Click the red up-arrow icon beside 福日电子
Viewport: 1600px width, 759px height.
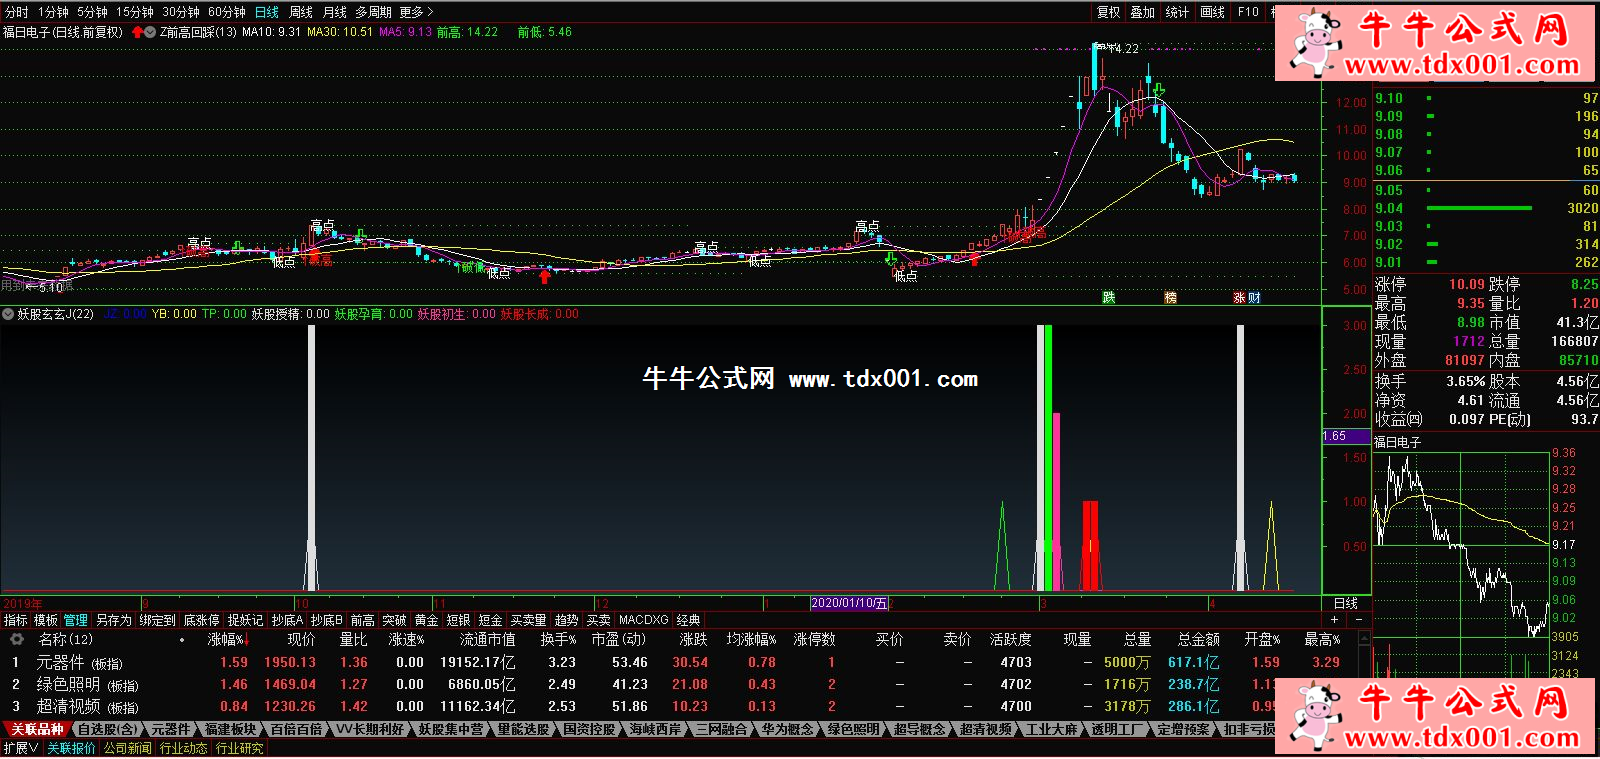tap(137, 32)
